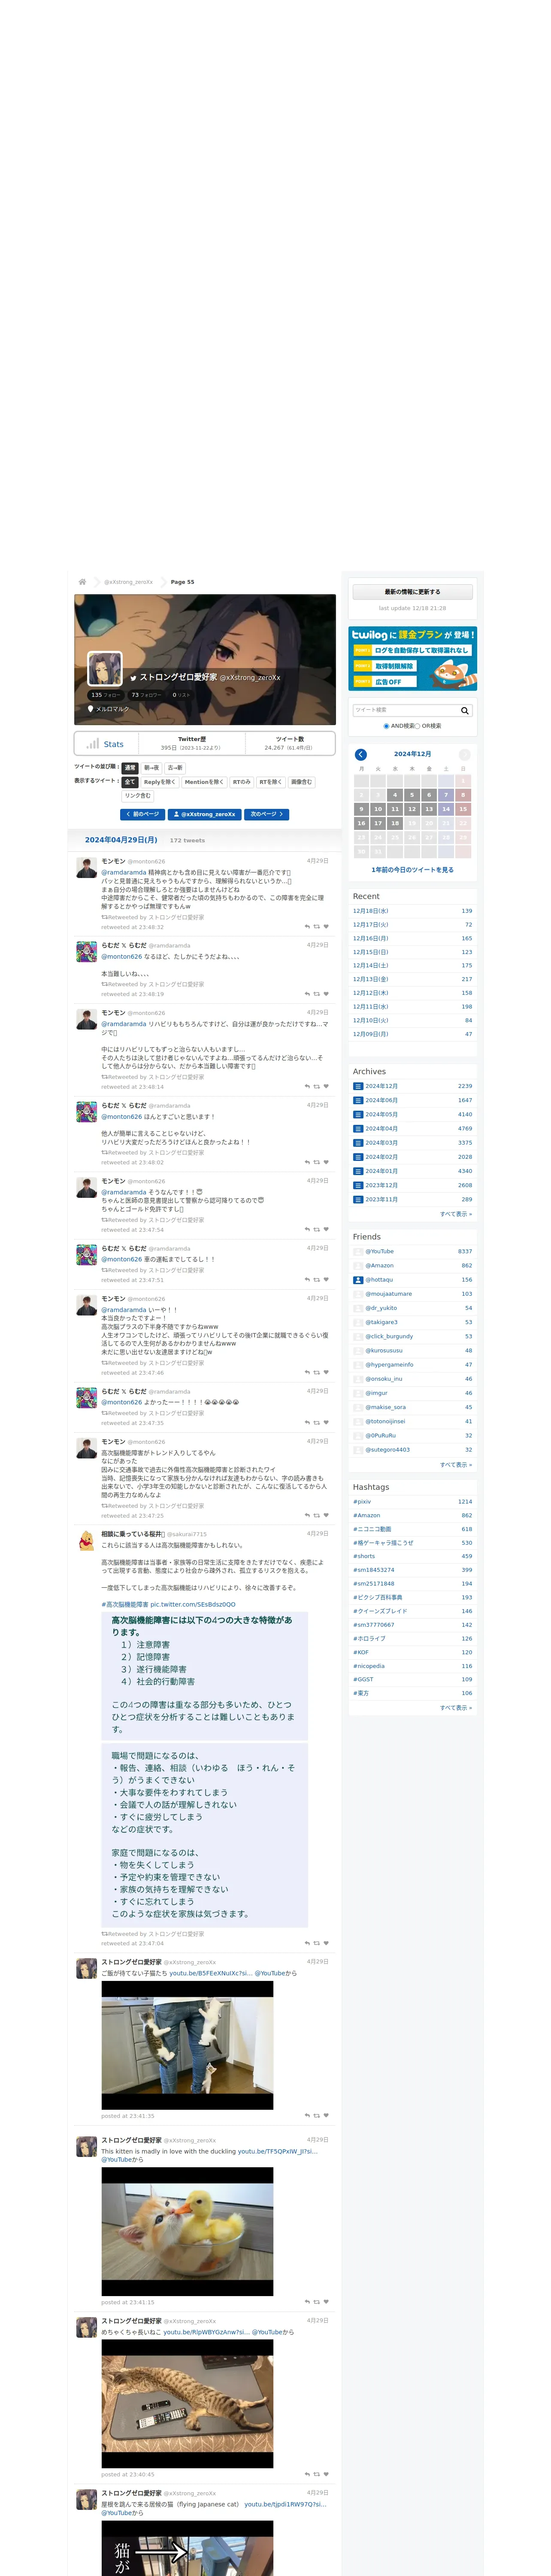Select day 5 in the December calendar

[x=412, y=795]
